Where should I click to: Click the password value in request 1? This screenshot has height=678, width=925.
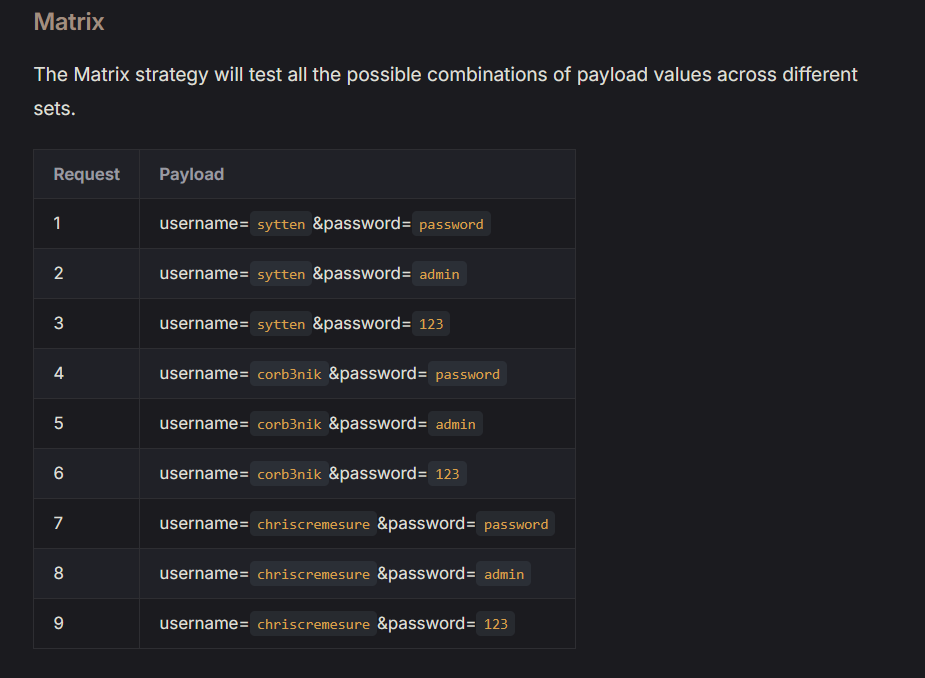tap(451, 224)
